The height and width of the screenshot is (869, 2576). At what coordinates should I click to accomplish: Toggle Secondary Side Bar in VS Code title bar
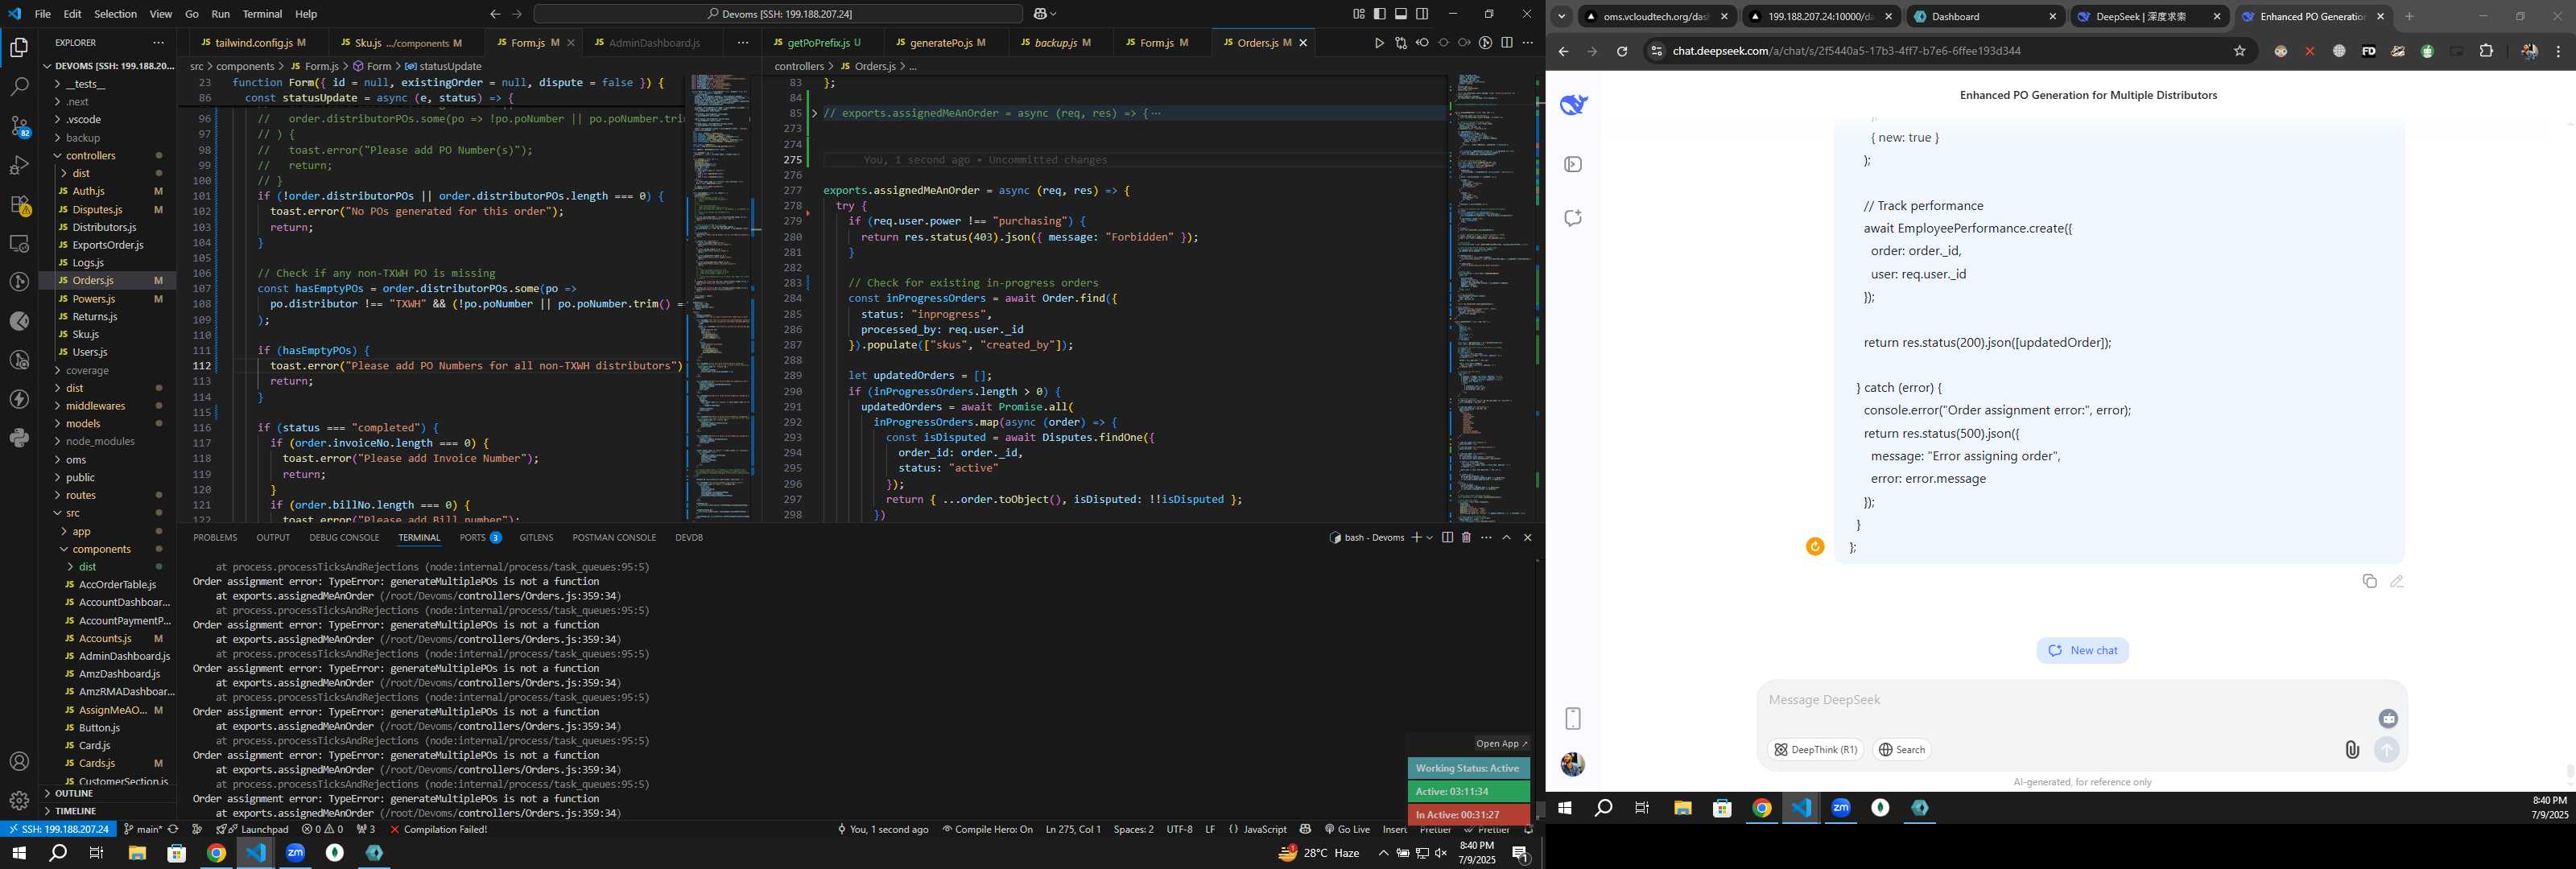click(1422, 14)
